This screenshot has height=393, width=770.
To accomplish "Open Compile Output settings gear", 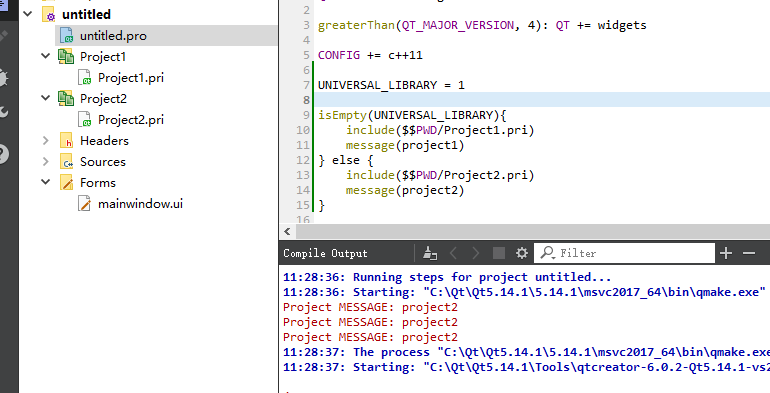I will [x=522, y=253].
